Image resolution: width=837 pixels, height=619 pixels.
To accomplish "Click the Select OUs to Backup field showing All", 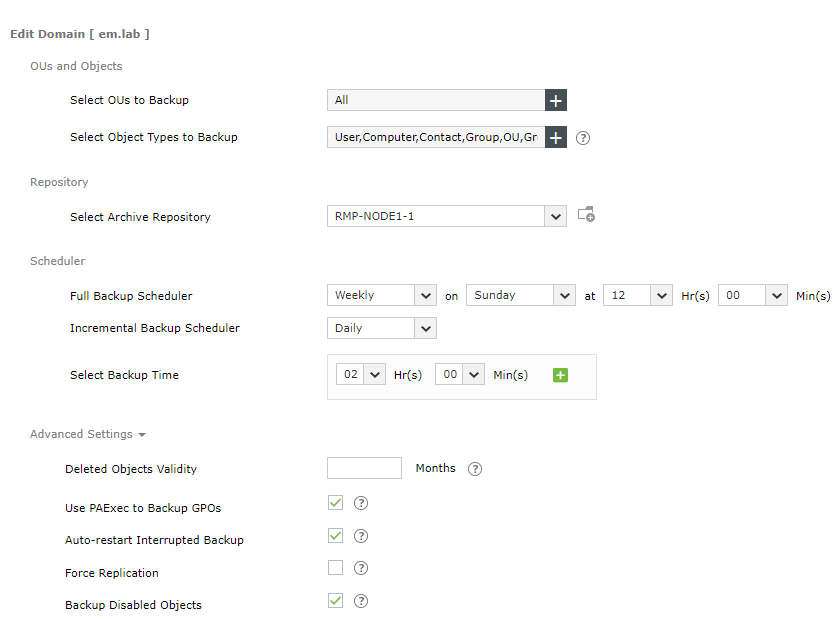I will click(x=436, y=100).
